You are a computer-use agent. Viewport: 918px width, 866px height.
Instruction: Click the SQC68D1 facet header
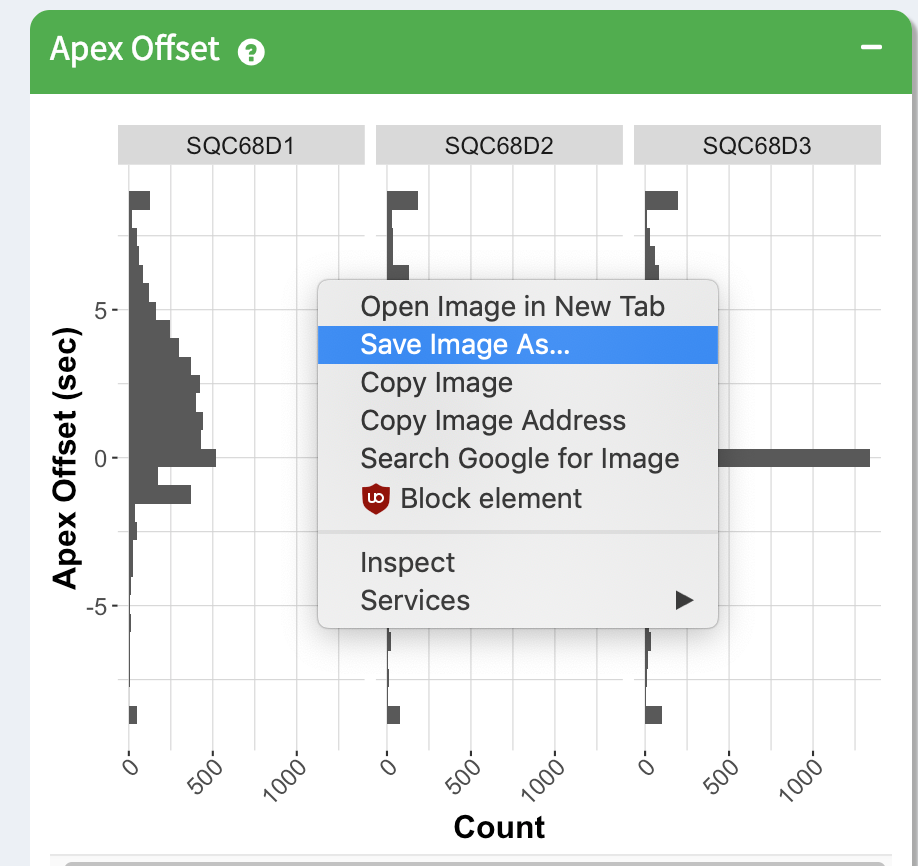pyautogui.click(x=241, y=145)
